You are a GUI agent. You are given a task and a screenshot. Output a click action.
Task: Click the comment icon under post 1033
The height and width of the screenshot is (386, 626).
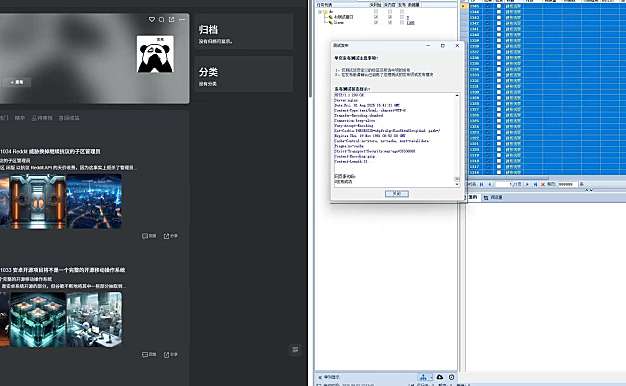coord(149,354)
